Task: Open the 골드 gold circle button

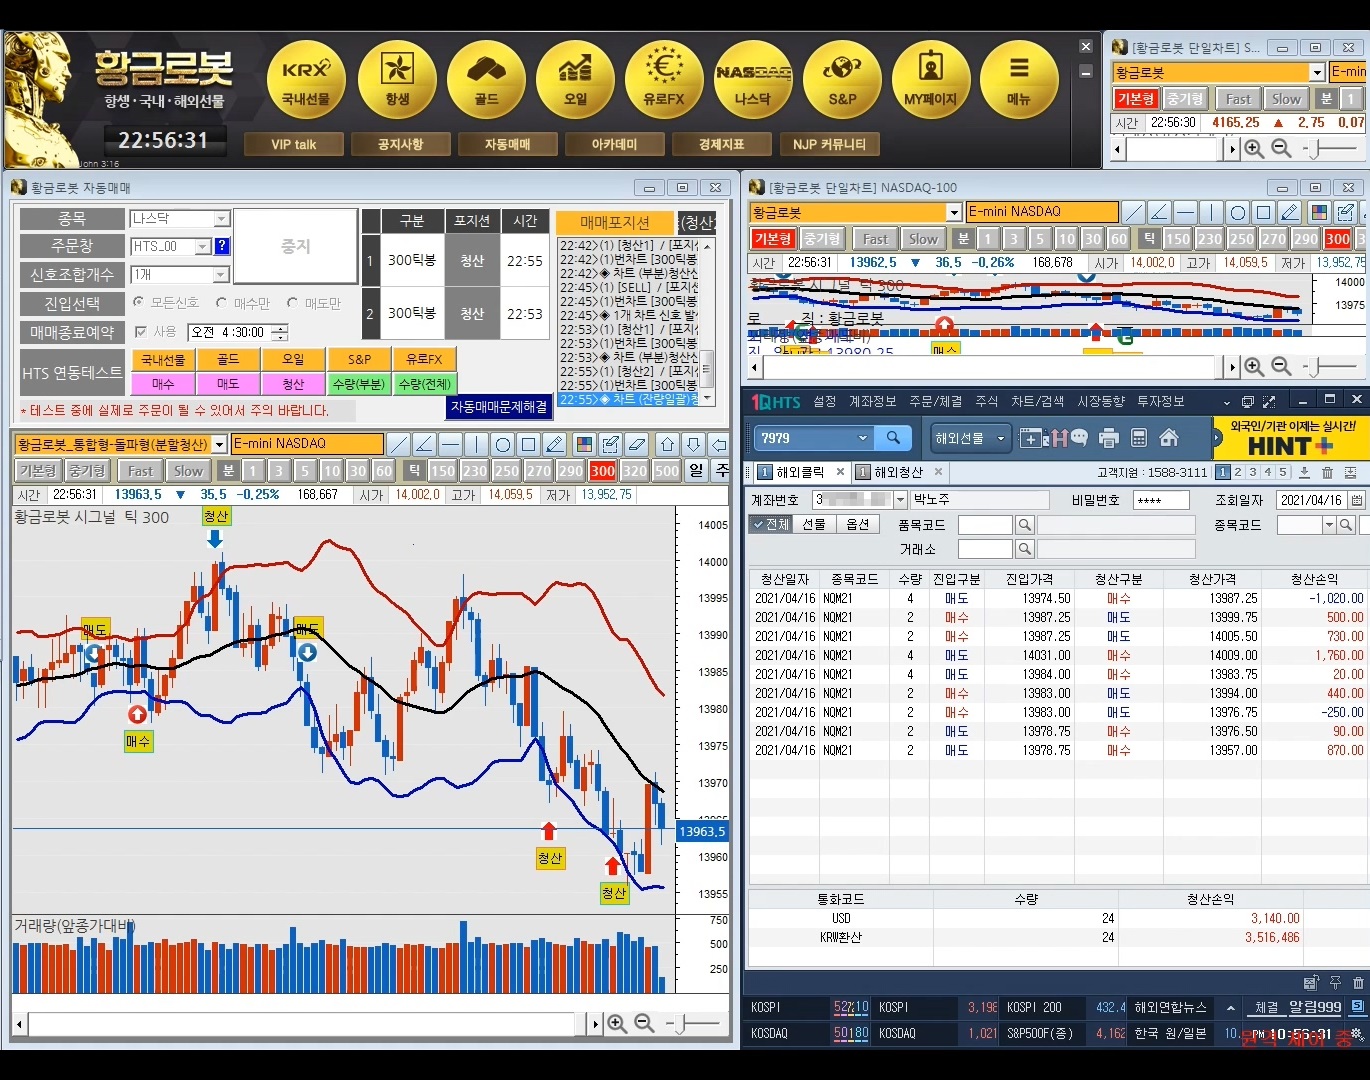Action: coord(486,81)
